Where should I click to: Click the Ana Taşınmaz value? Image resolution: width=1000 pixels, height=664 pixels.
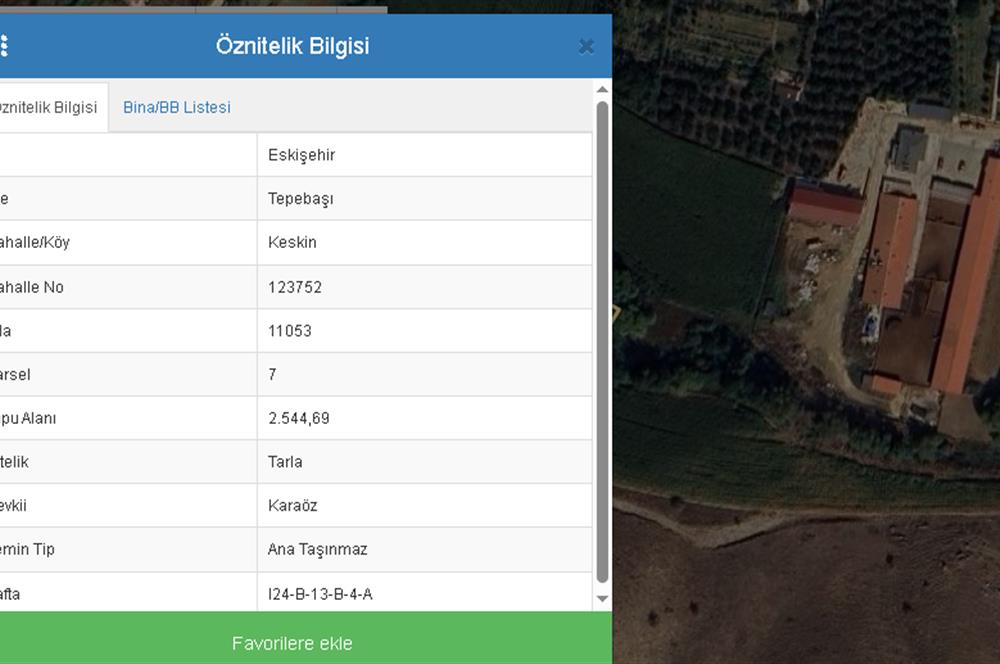[318, 549]
